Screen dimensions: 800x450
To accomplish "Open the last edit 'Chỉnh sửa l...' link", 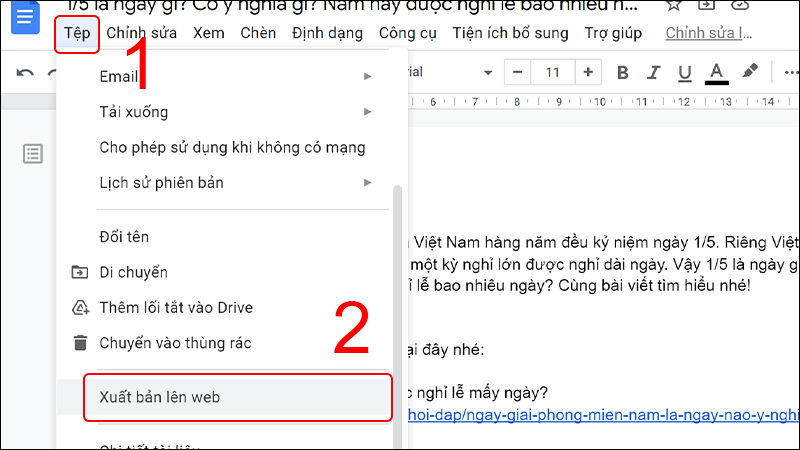I will click(709, 33).
